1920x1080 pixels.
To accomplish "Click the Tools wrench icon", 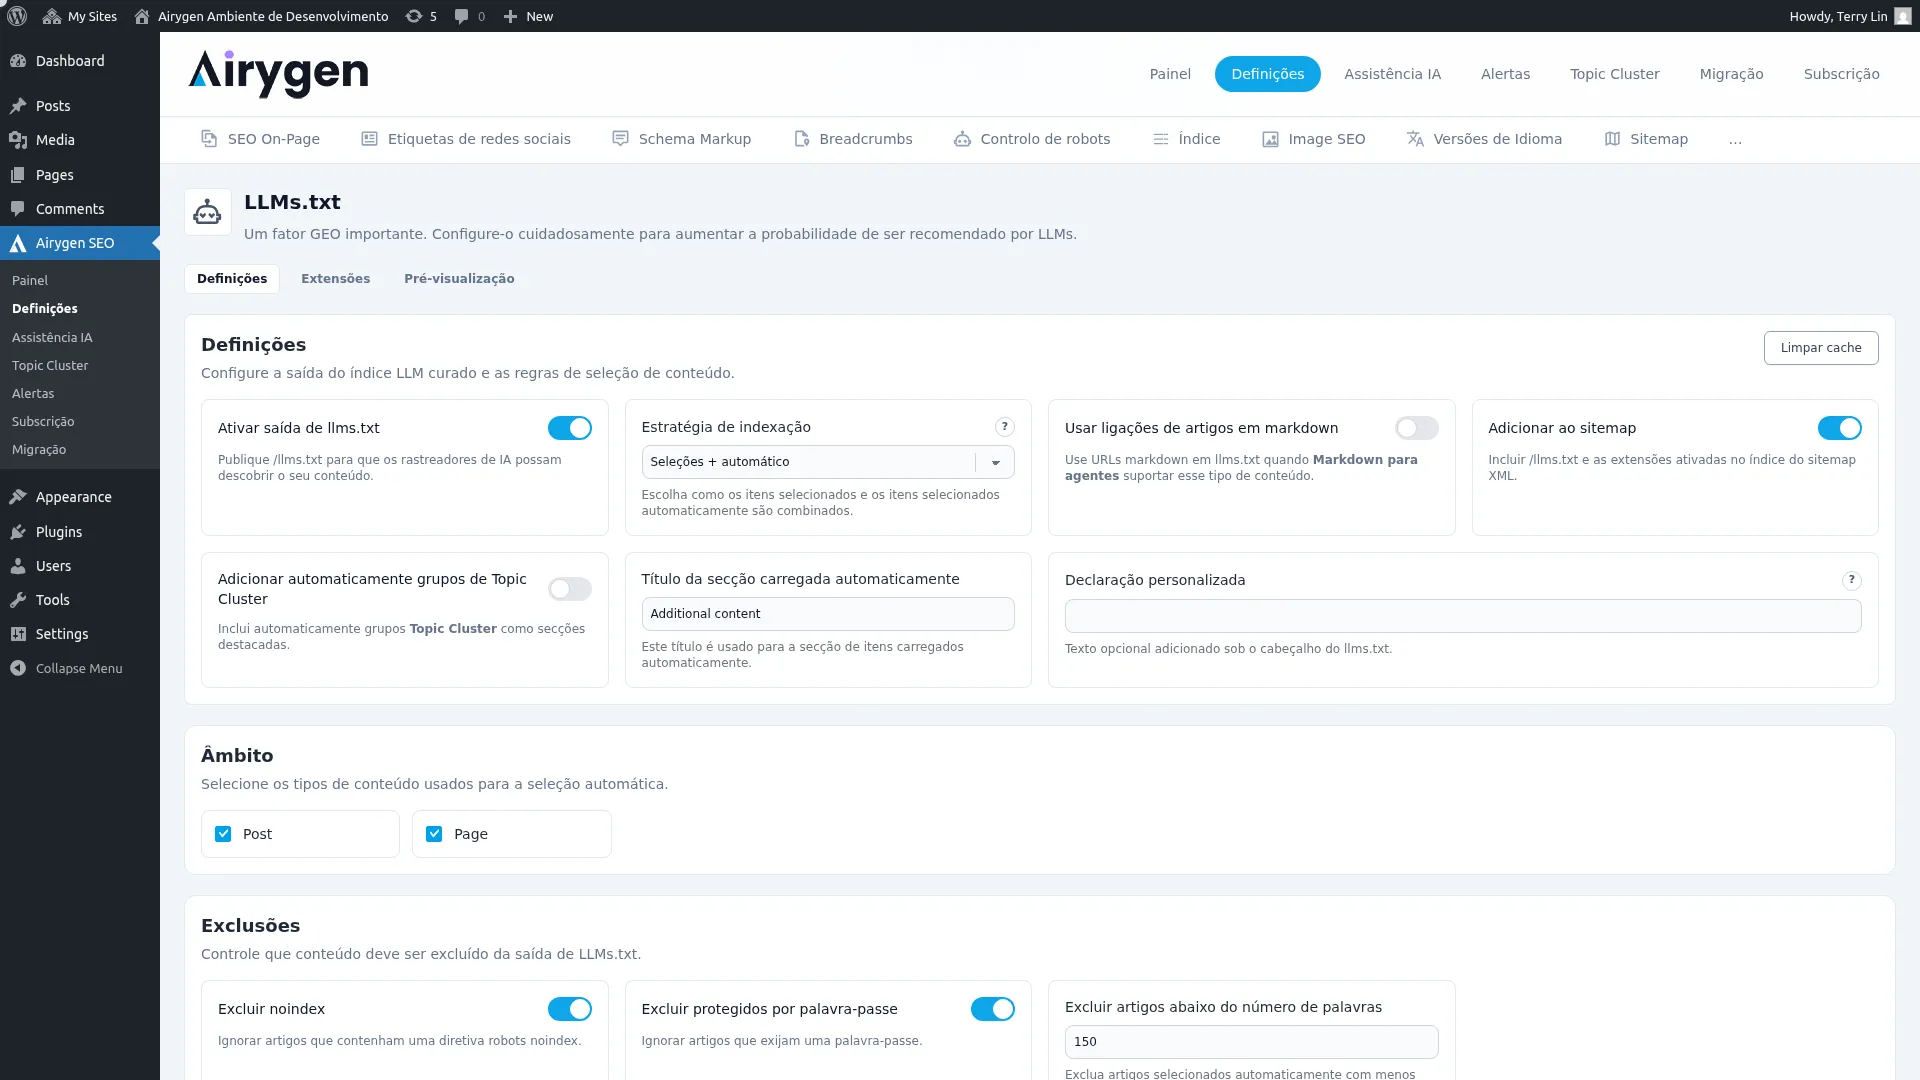I will tap(18, 600).
